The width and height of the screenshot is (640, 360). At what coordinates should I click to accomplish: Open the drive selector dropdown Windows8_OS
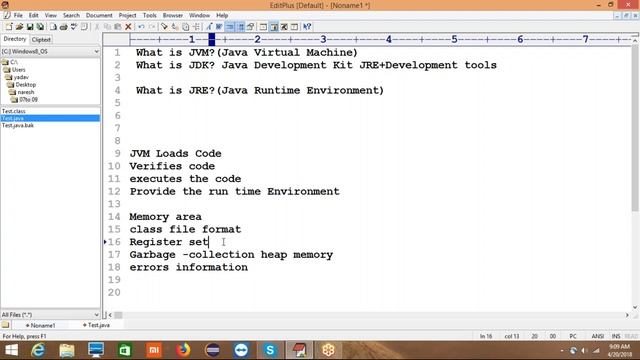coord(50,51)
